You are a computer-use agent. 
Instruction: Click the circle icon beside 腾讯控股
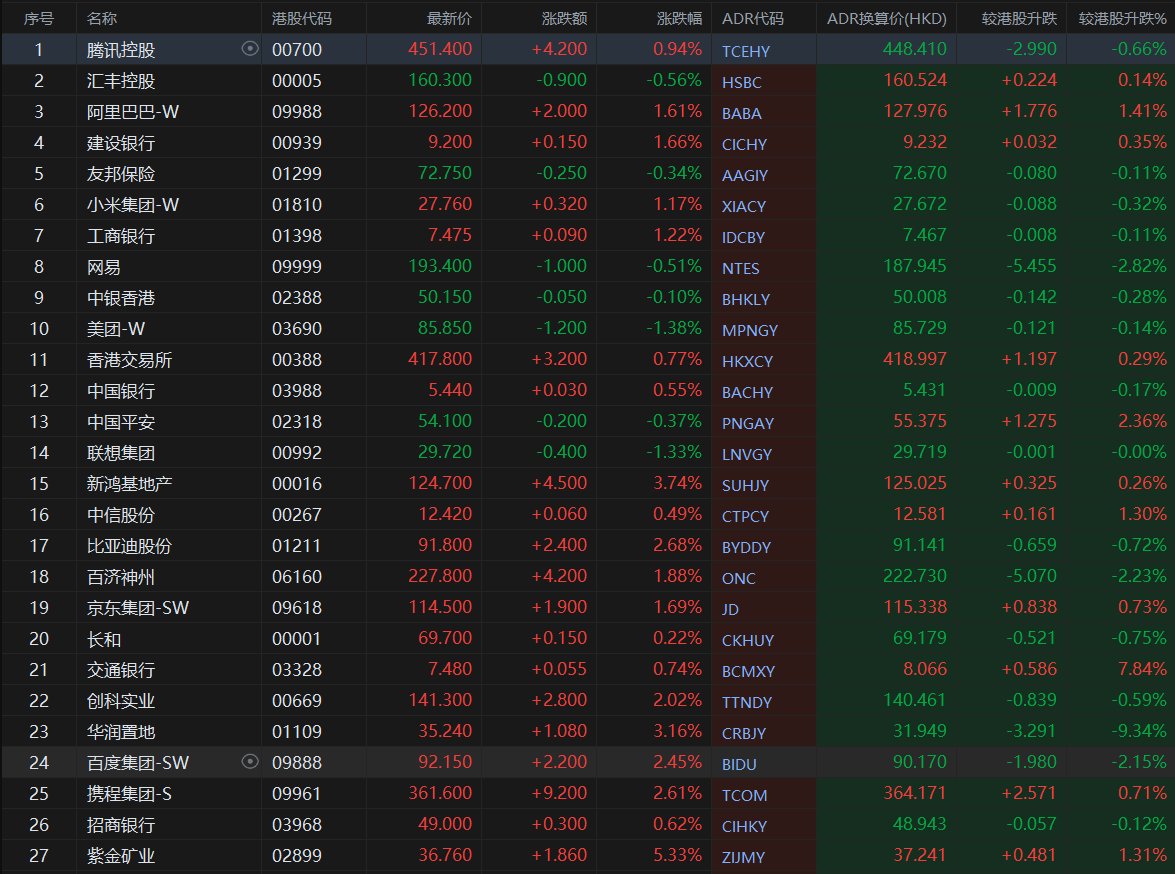tap(250, 49)
